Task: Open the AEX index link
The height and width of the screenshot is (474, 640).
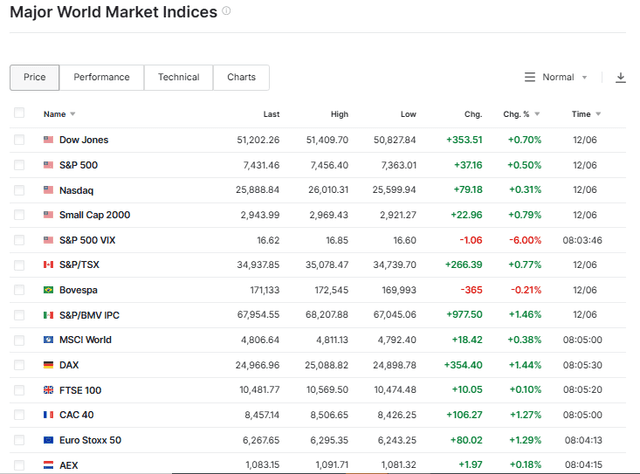Action: tap(69, 465)
